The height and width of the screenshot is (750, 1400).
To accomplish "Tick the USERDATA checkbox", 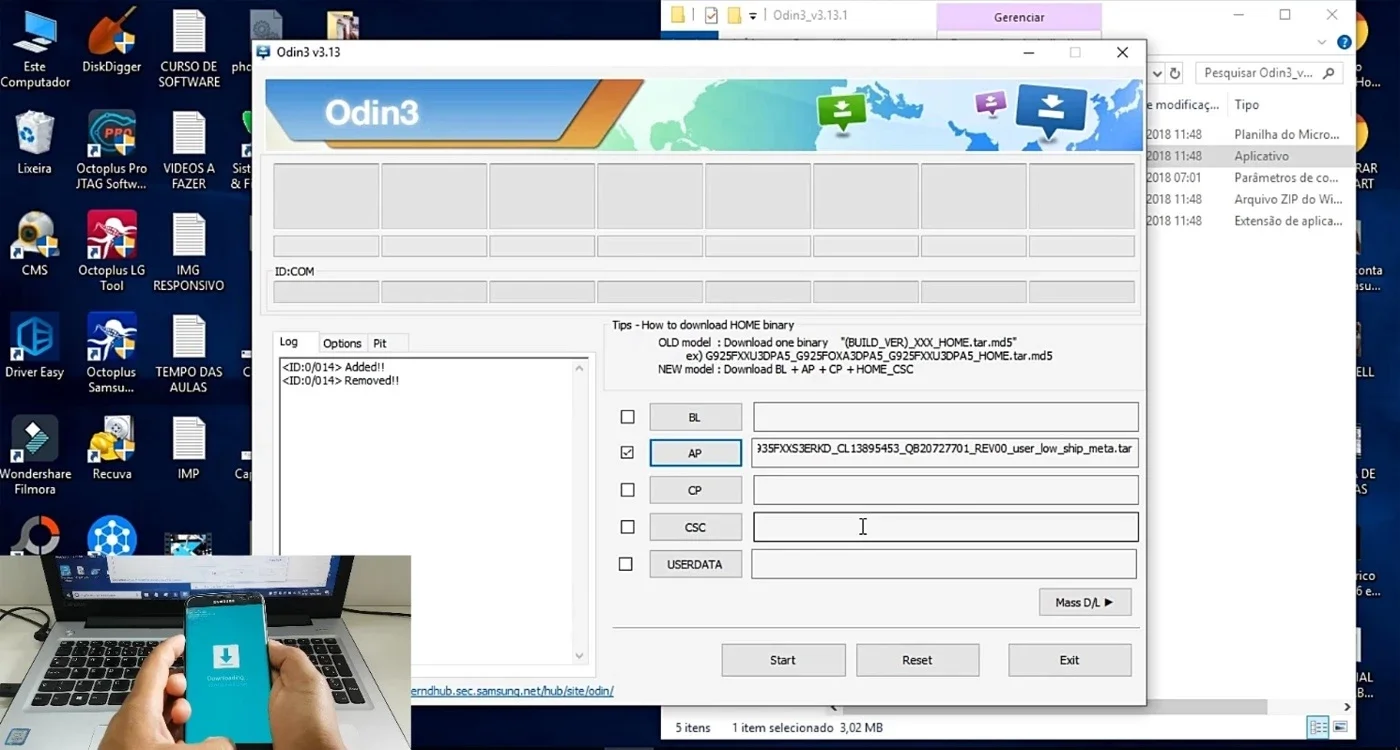I will click(626, 564).
